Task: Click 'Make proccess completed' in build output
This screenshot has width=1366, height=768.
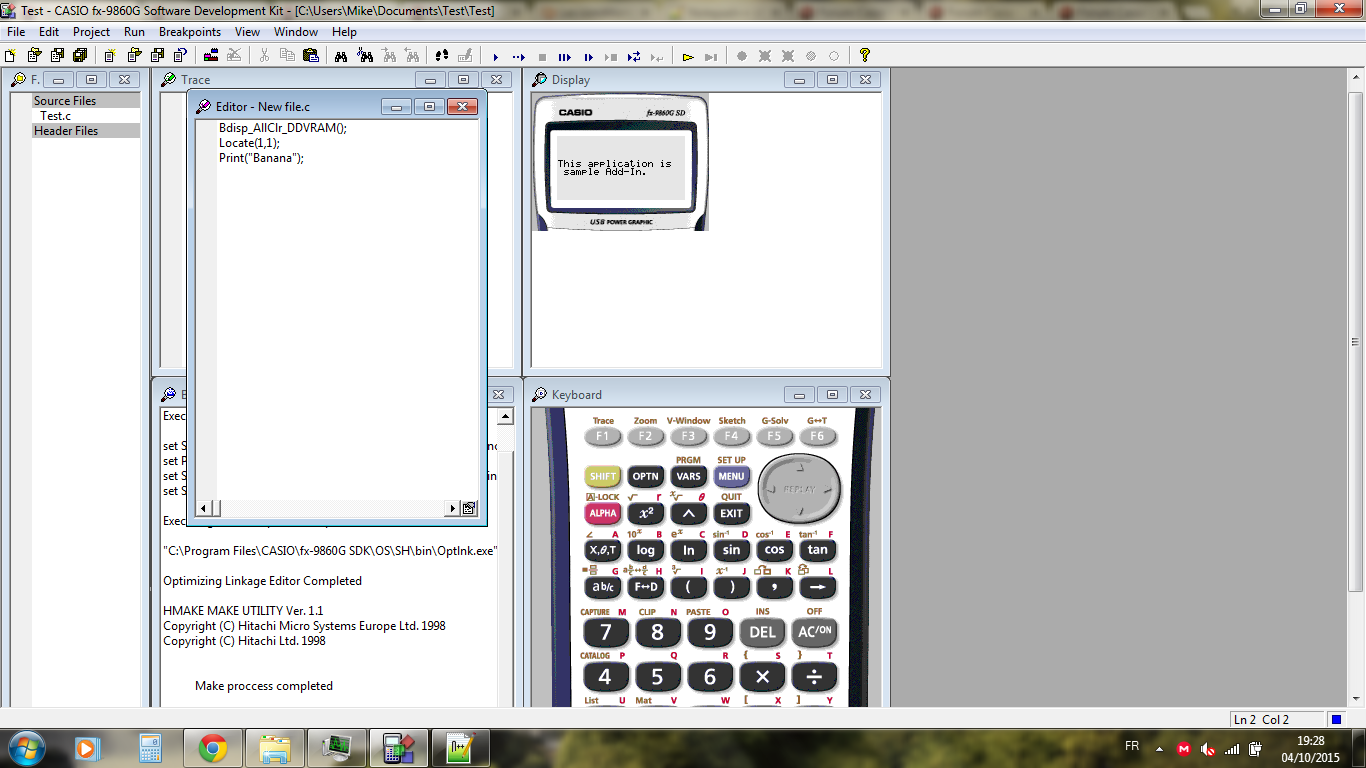Action: (264, 686)
